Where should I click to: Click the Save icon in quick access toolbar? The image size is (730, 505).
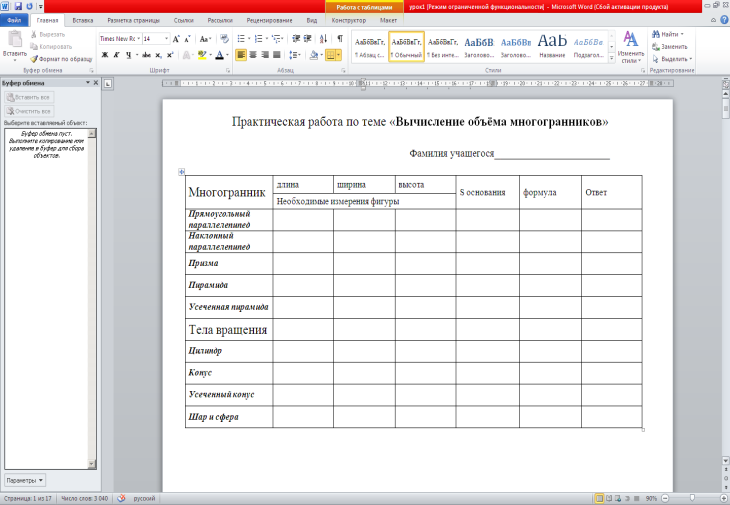(x=18, y=6)
